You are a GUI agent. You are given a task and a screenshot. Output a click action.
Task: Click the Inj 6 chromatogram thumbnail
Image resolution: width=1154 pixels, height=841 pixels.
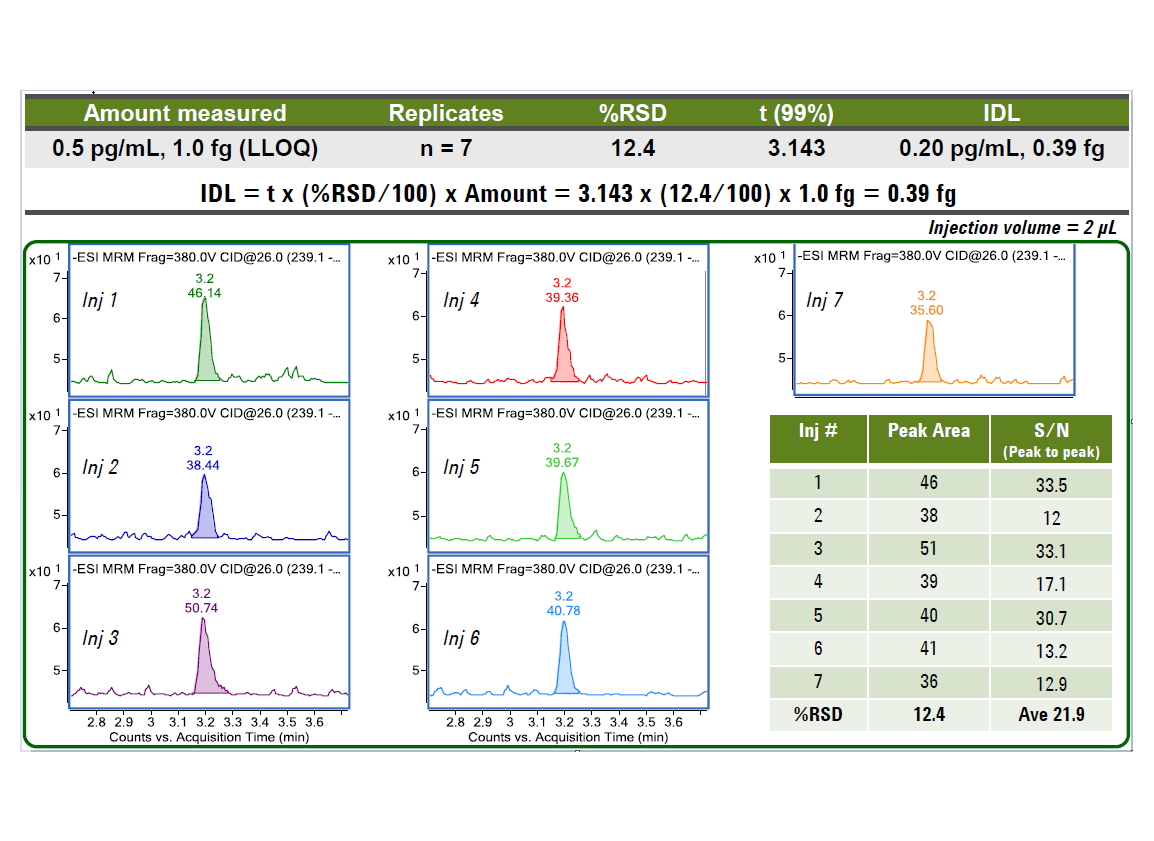pos(567,632)
